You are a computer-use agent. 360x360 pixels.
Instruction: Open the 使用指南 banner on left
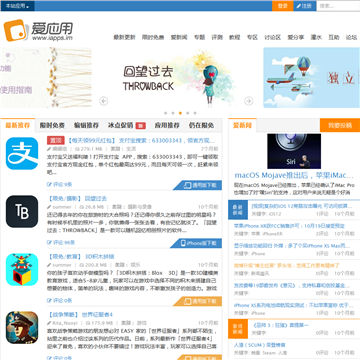click(x=46, y=78)
